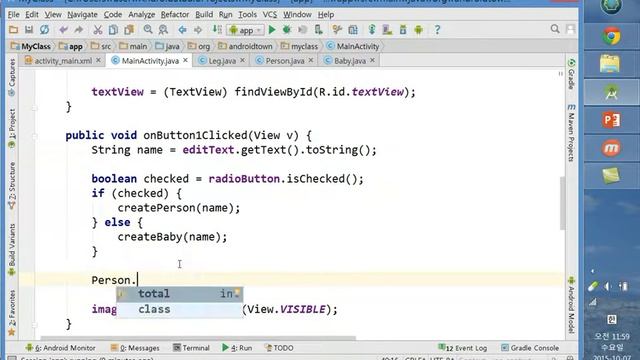Click the Replace toolbar icon

[163, 30]
